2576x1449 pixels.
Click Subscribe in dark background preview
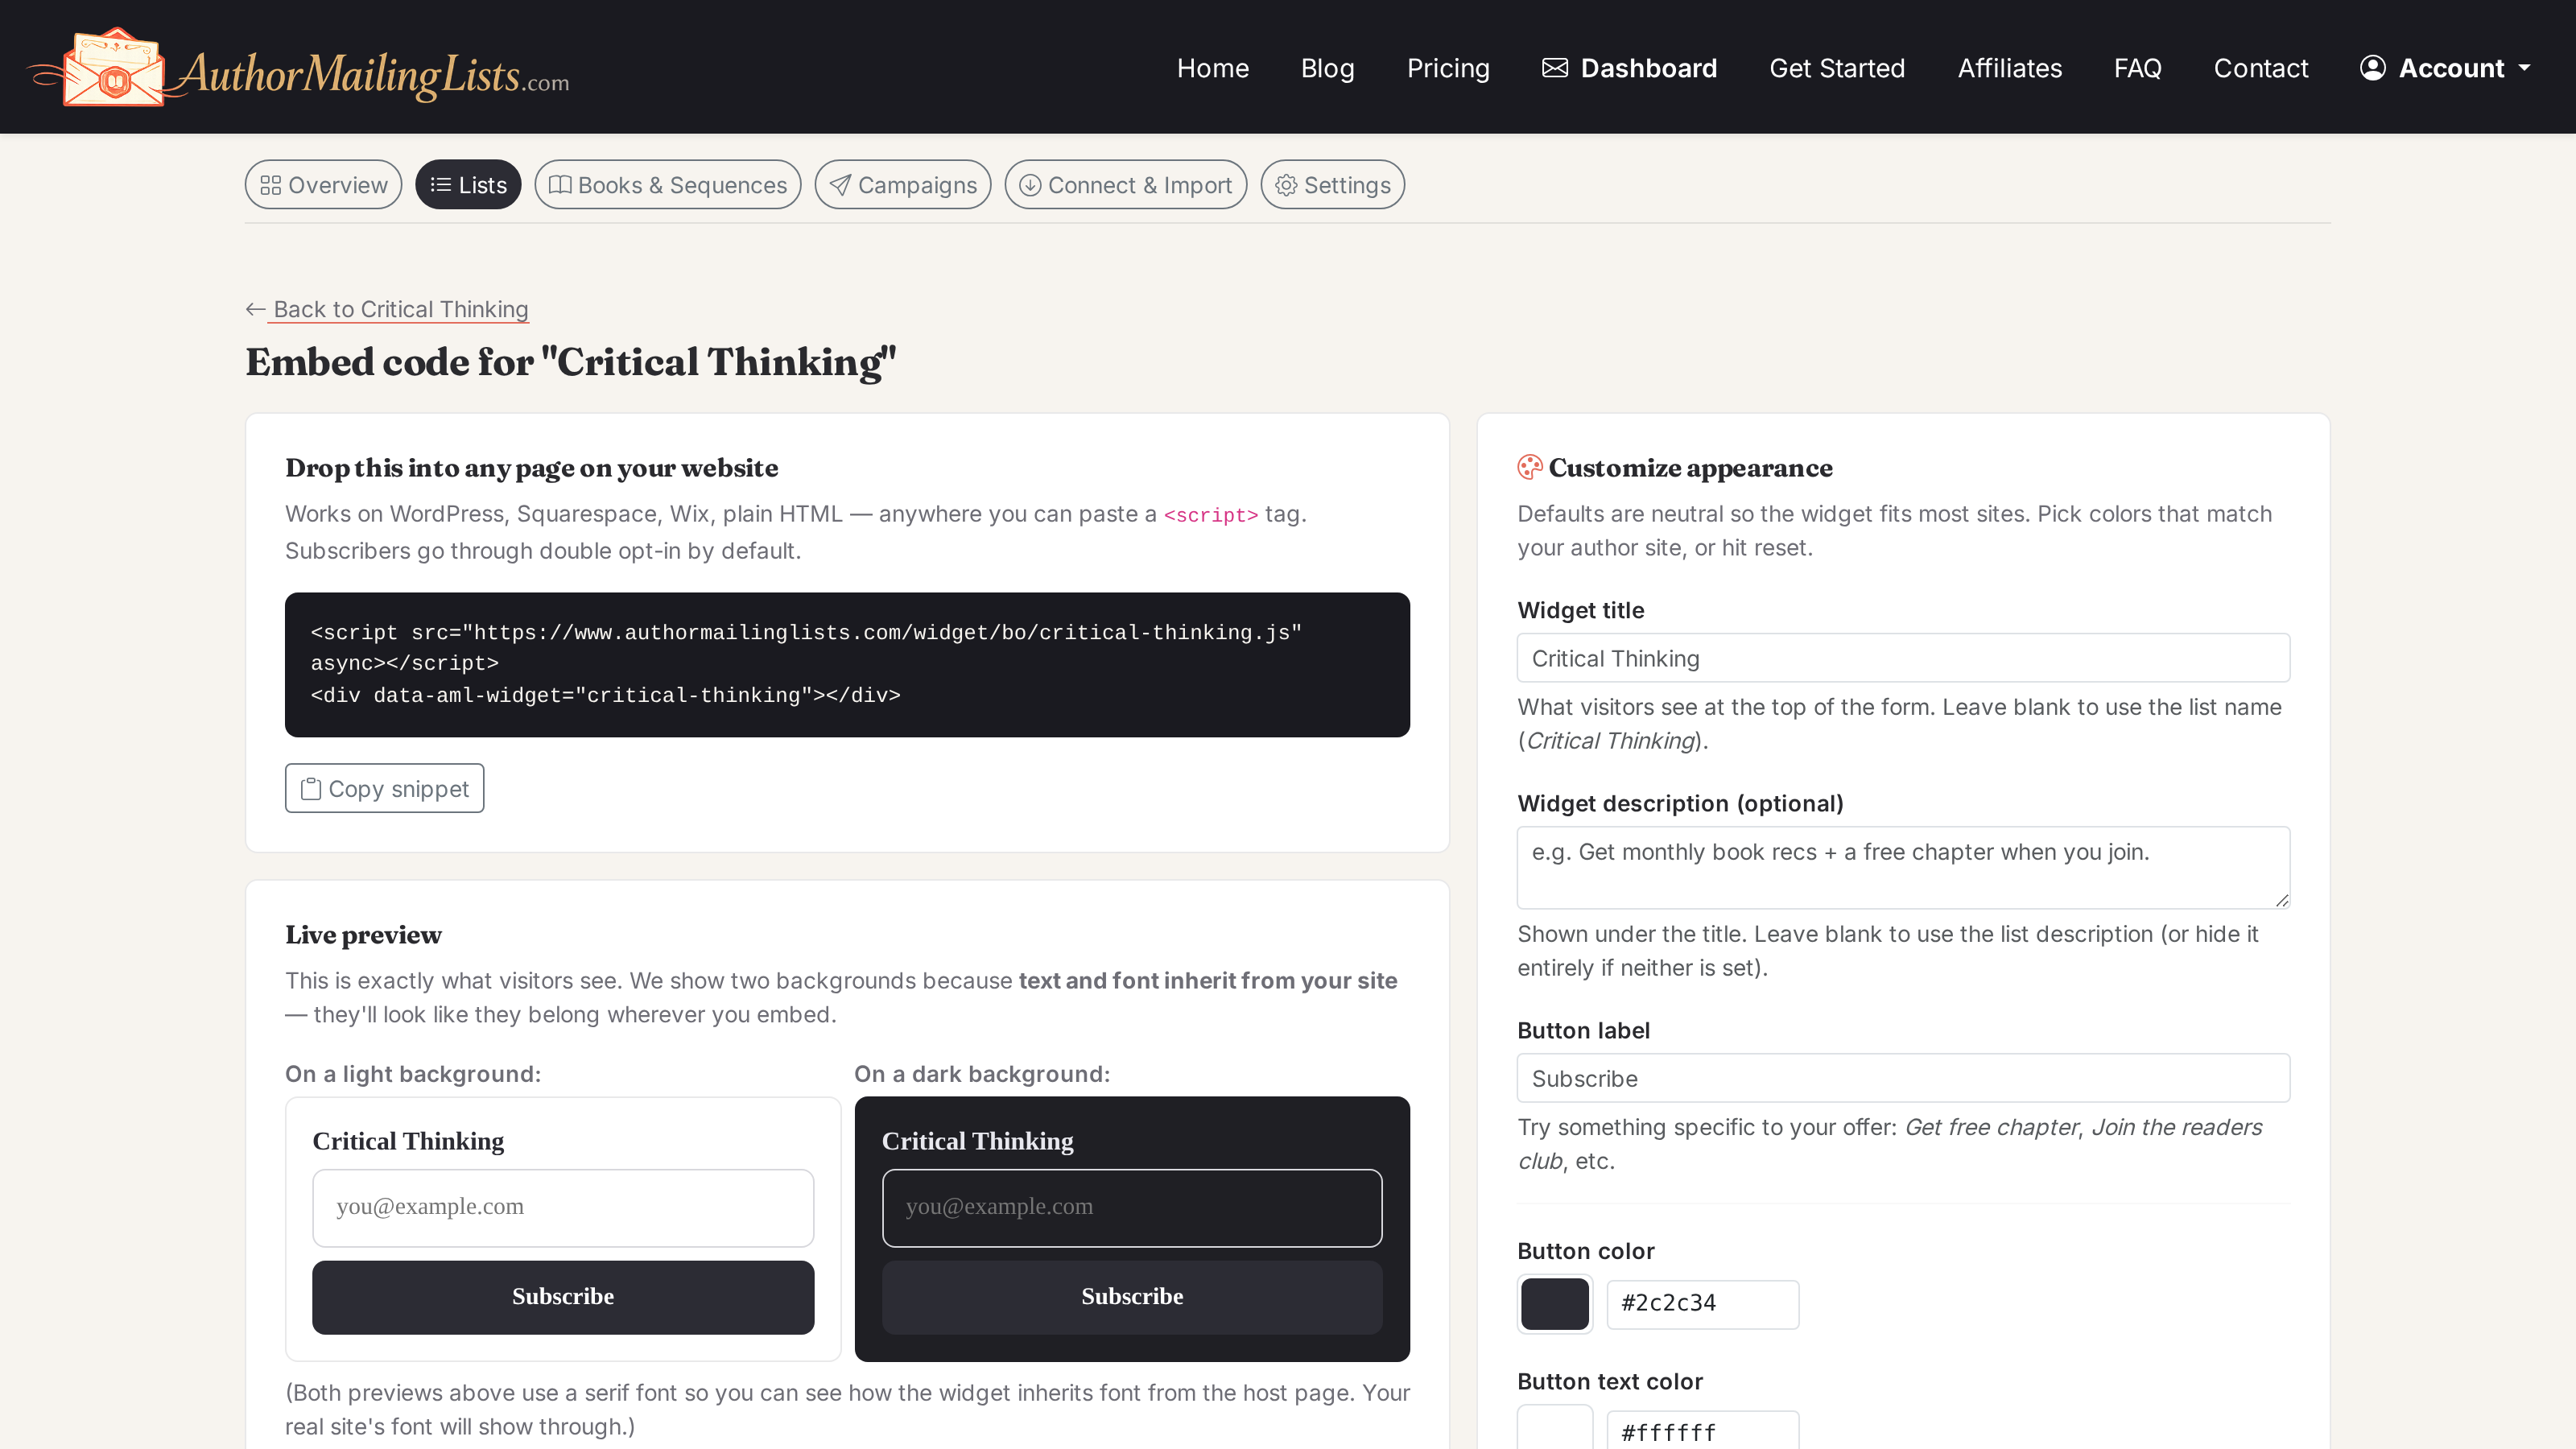[x=1132, y=1297]
